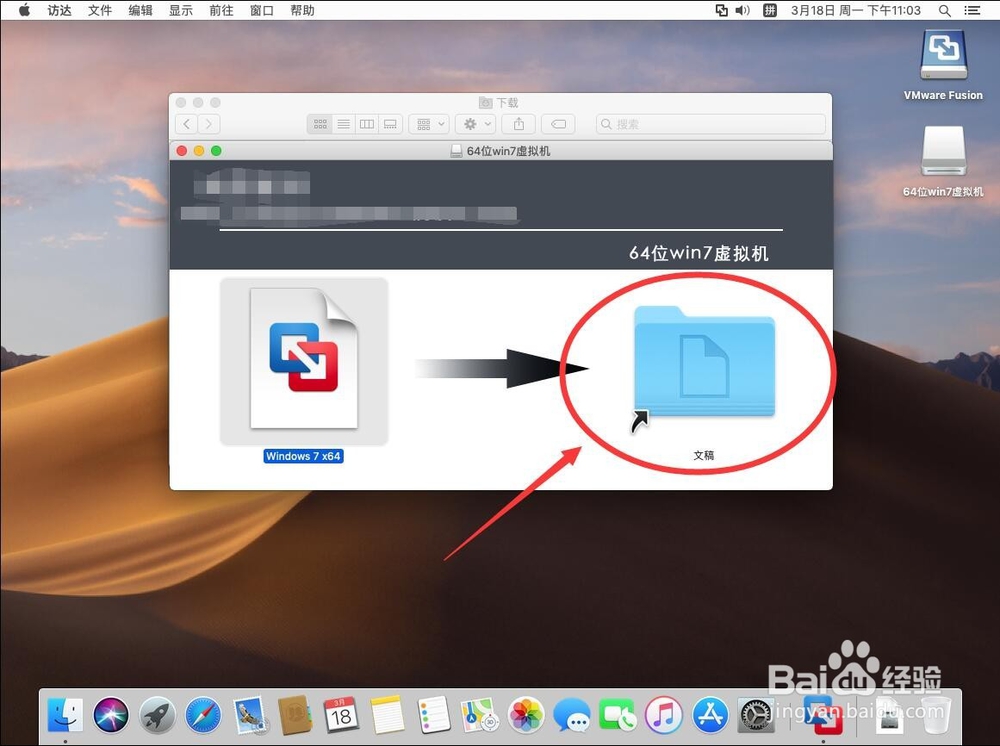This screenshot has height=746, width=1000.
Task: Open Maps from the Dock
Action: pyautogui.click(x=480, y=714)
